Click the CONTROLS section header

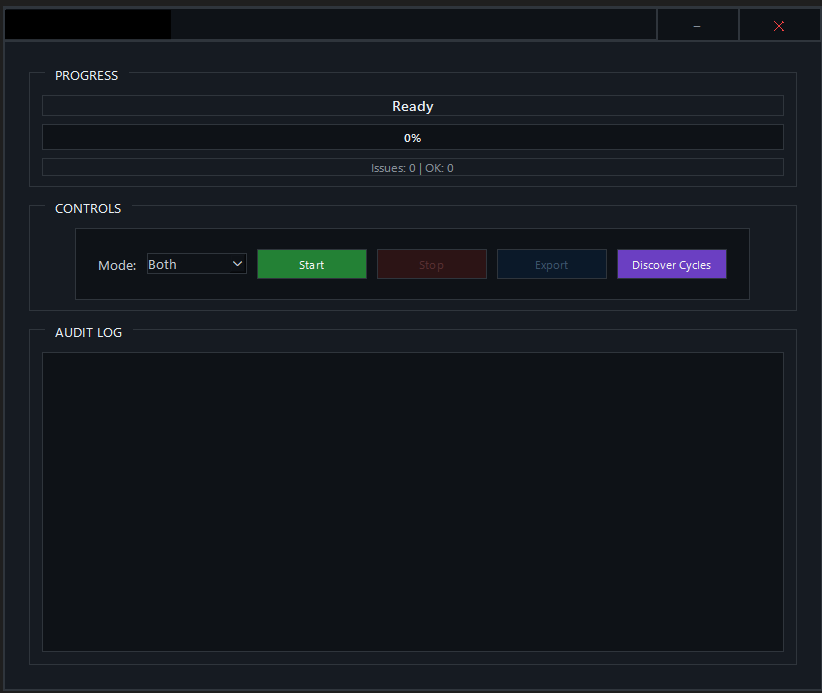point(88,208)
